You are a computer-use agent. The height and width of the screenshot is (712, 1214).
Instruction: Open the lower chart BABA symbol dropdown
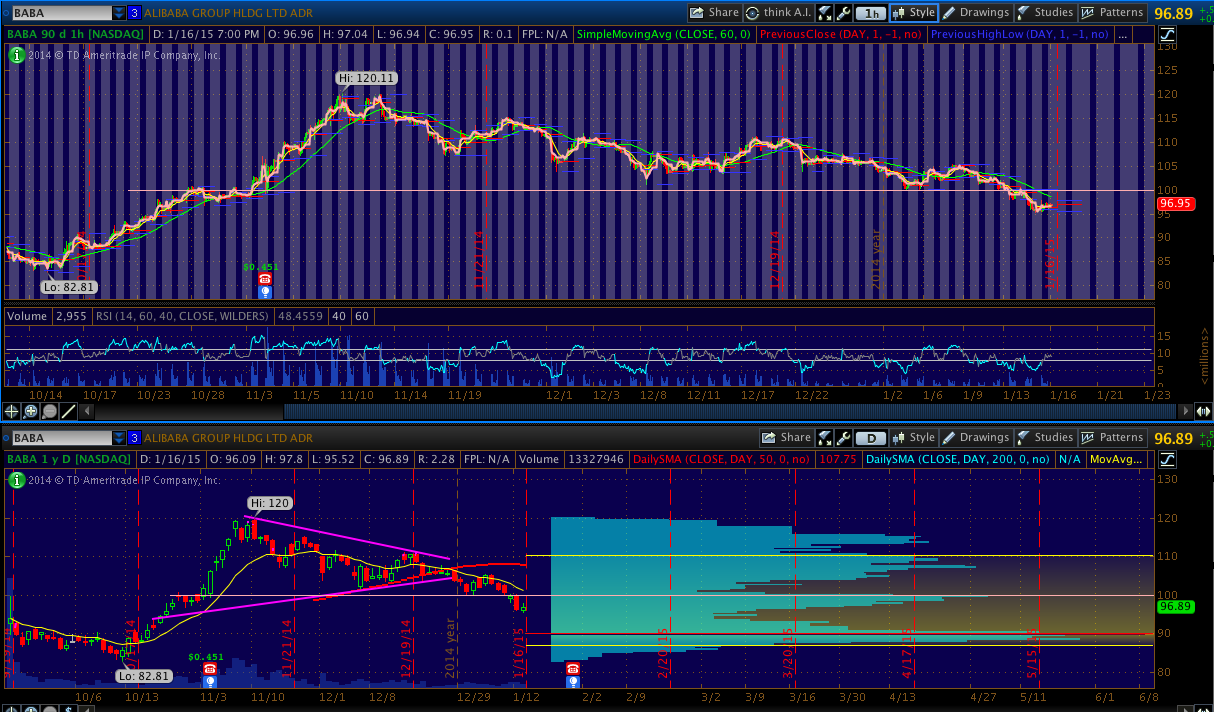point(120,438)
